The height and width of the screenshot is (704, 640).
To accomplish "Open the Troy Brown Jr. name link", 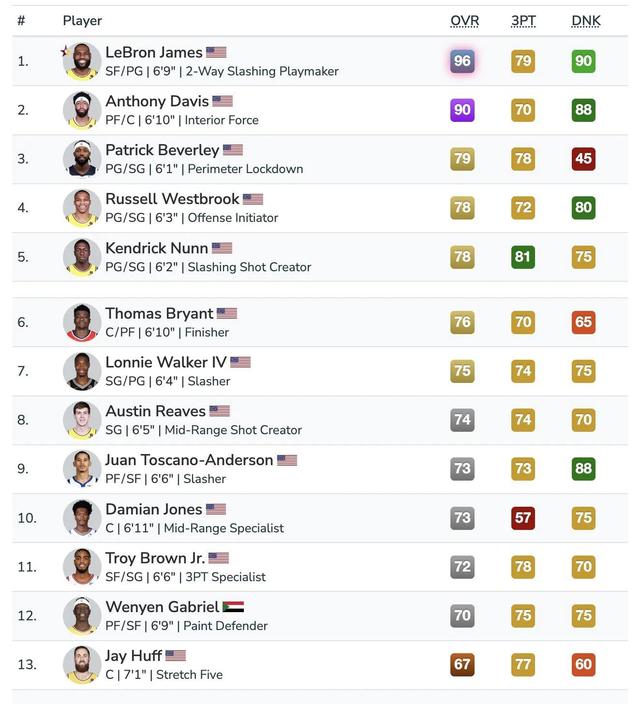I will [x=154, y=558].
